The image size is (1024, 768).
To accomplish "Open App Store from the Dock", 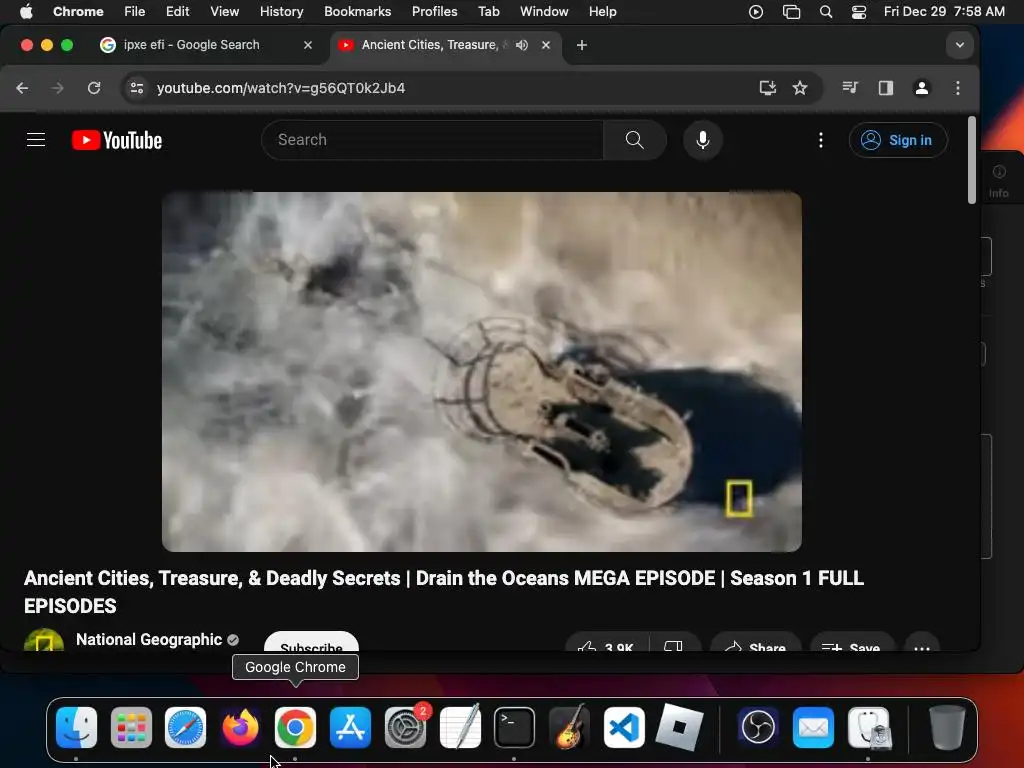I will pyautogui.click(x=350, y=727).
